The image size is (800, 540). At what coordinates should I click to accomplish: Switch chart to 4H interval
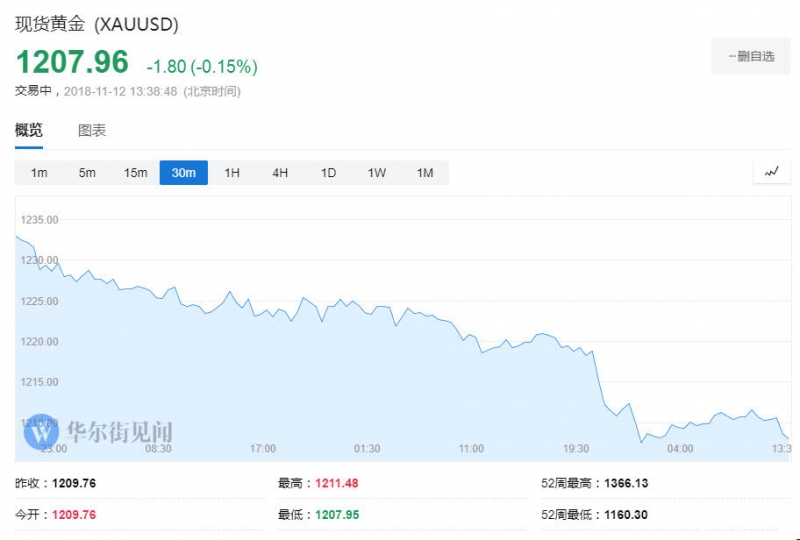coord(280,173)
